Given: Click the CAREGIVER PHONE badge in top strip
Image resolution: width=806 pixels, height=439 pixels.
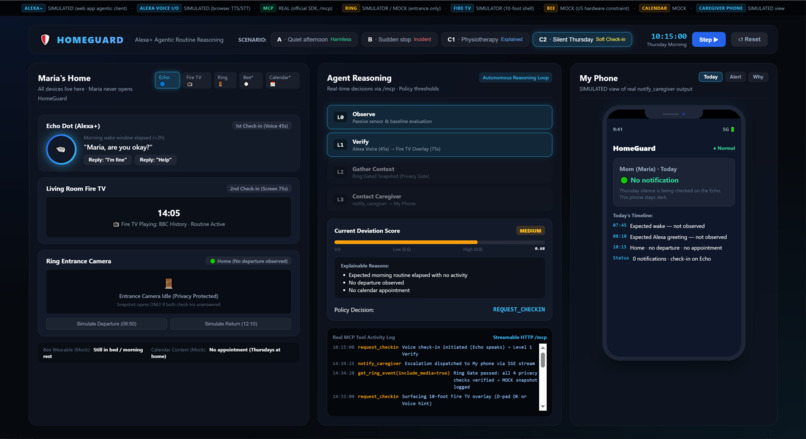Looking at the screenshot, I should point(720,8).
